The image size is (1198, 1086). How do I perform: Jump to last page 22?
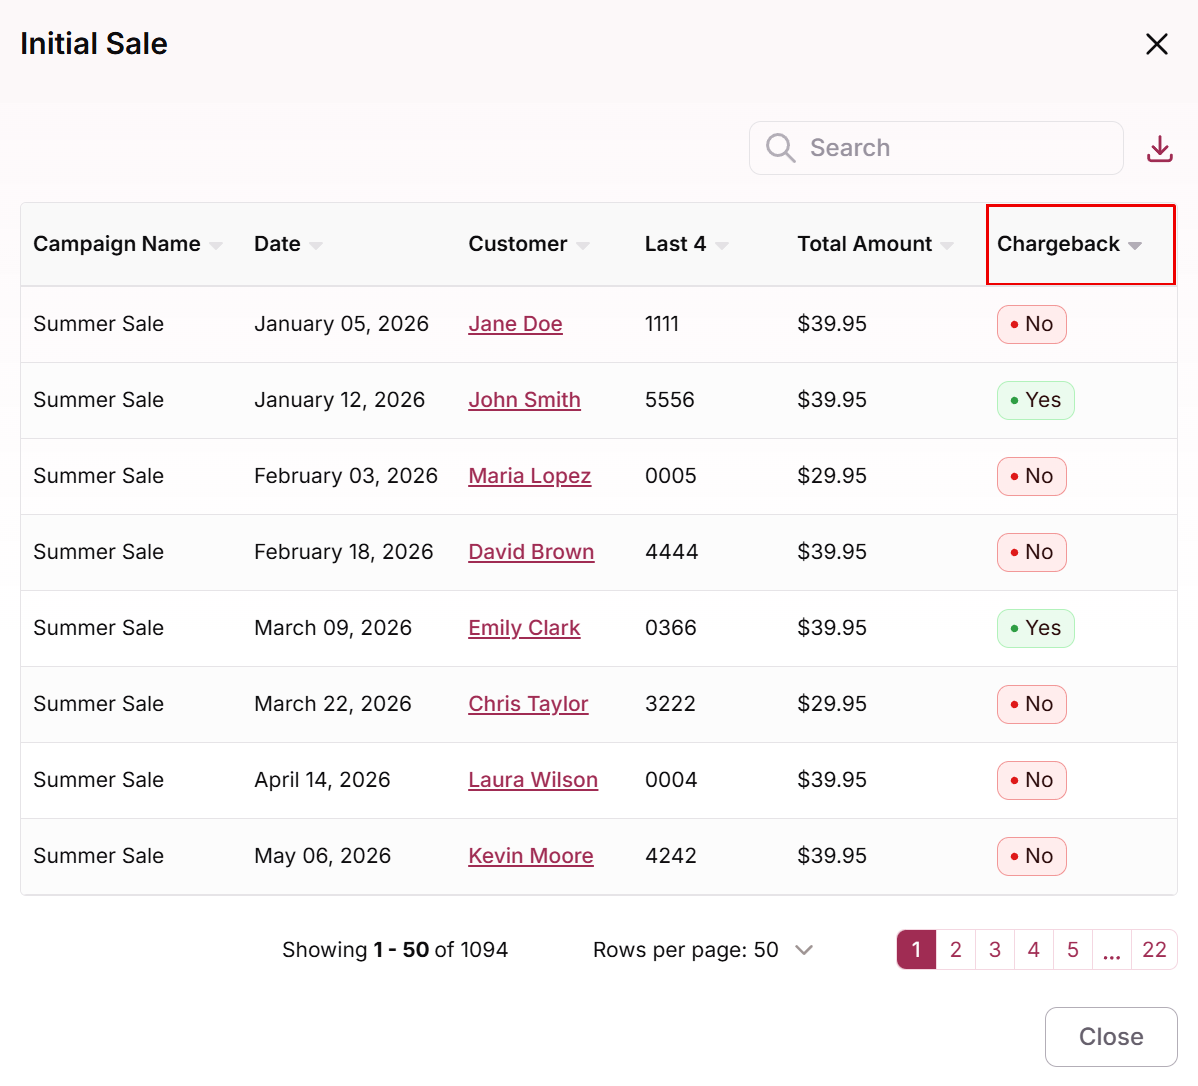click(1154, 950)
